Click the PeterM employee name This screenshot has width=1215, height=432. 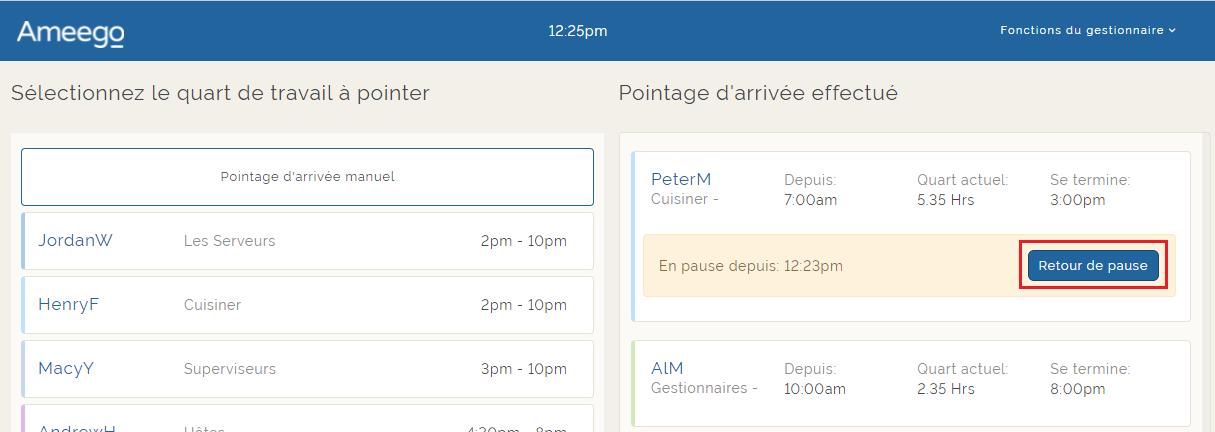pos(681,179)
